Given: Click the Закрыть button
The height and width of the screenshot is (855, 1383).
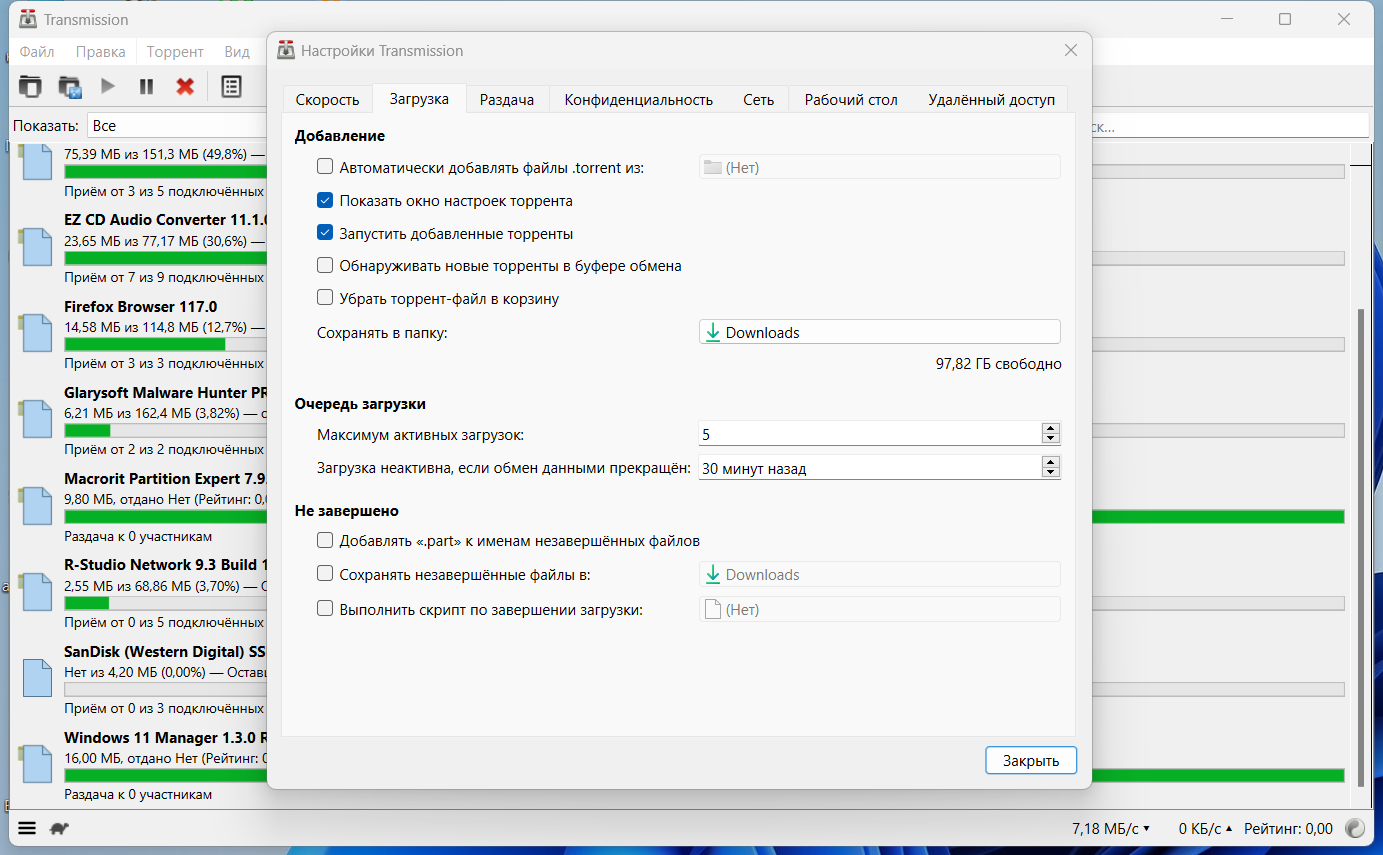Looking at the screenshot, I should click(1031, 760).
